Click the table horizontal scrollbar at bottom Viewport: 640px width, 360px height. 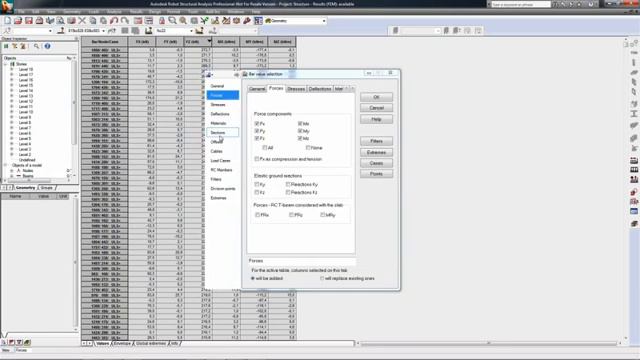[489, 343]
